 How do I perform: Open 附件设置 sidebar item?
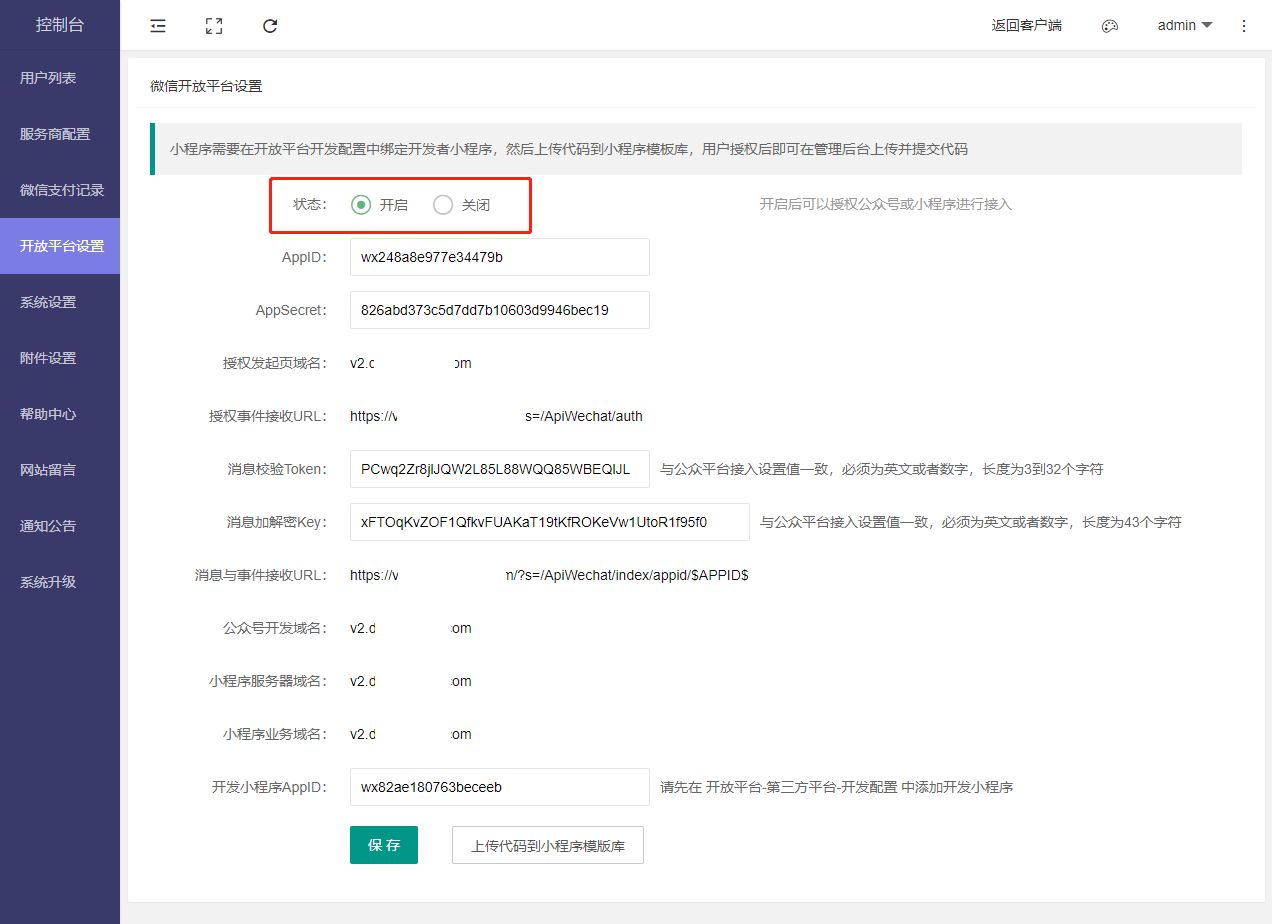(x=48, y=358)
